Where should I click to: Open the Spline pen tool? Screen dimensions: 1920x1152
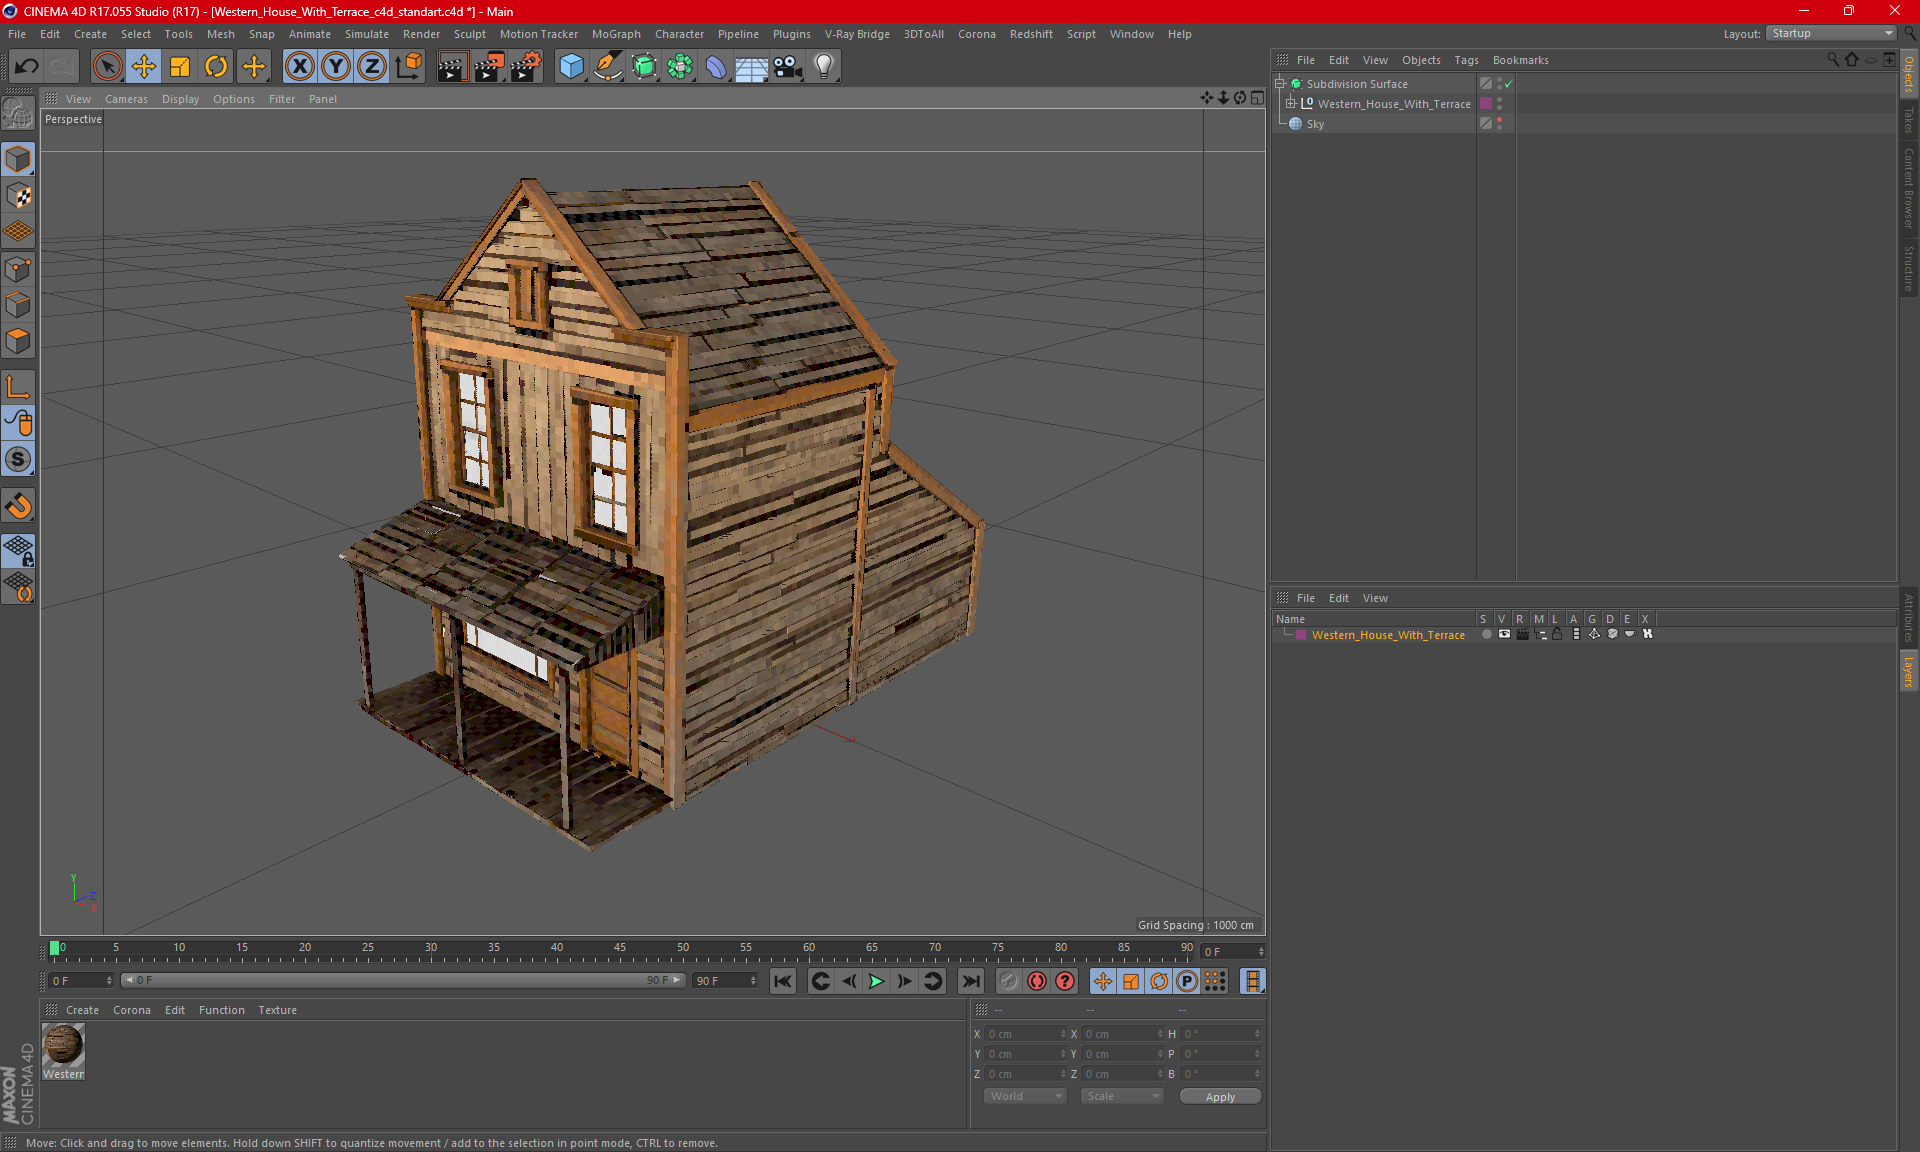[x=607, y=66]
